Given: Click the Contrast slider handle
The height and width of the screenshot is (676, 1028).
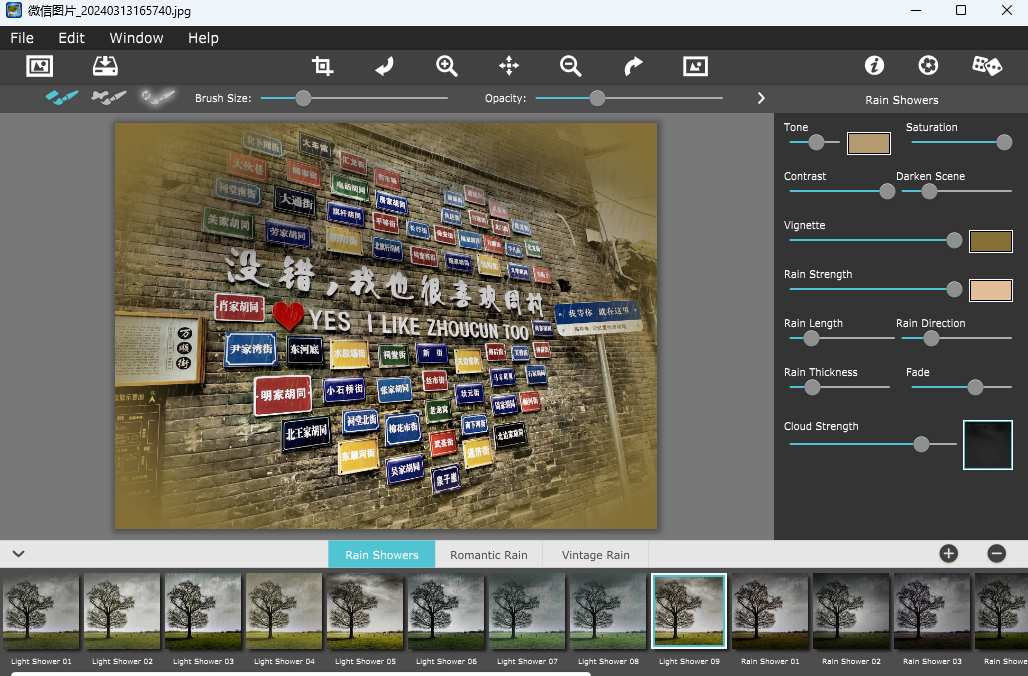Looking at the screenshot, I should [x=886, y=191].
